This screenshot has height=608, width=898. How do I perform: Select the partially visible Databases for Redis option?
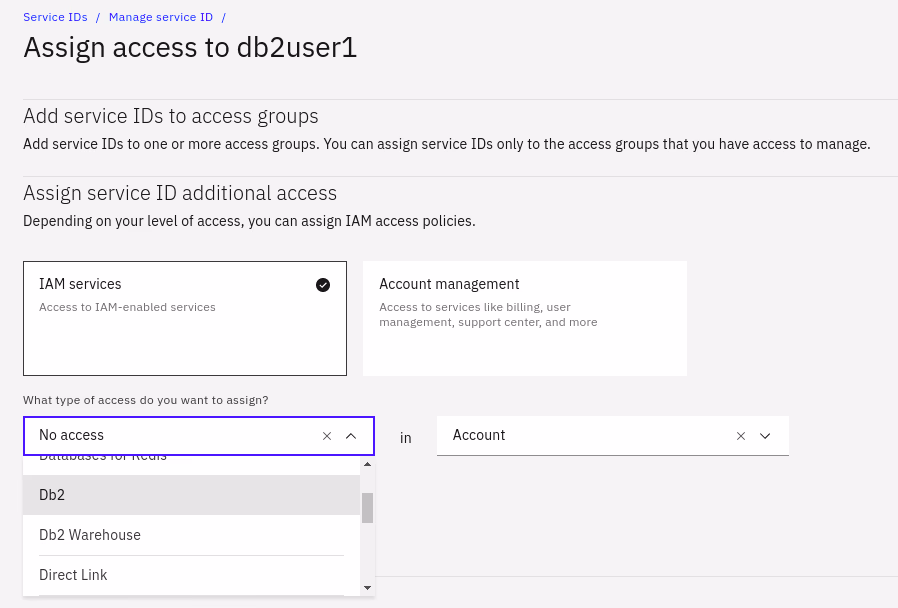(x=191, y=460)
